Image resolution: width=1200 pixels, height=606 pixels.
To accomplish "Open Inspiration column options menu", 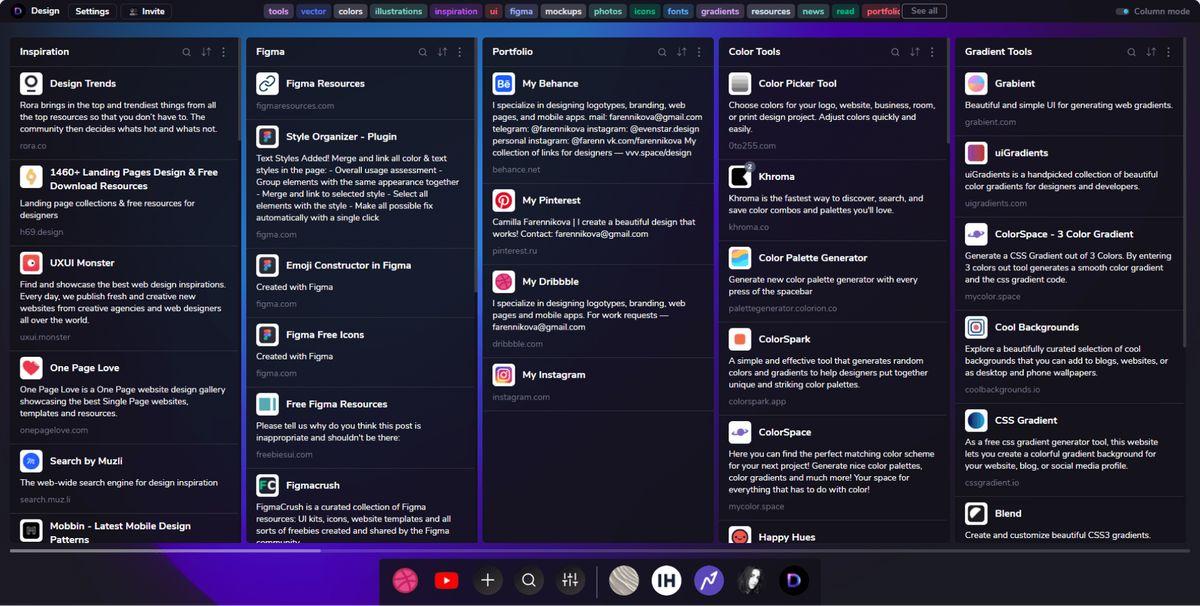I will [224, 52].
